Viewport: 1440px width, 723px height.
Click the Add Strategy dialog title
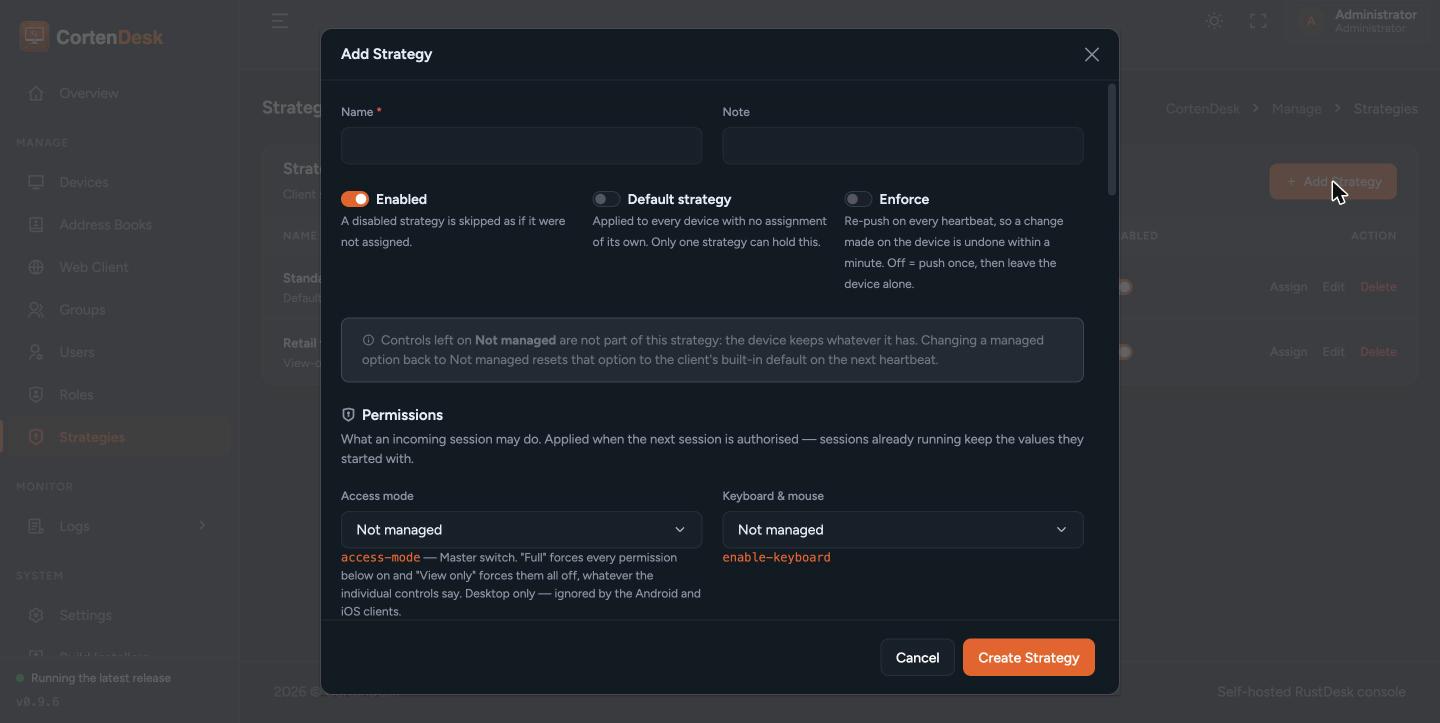click(386, 54)
